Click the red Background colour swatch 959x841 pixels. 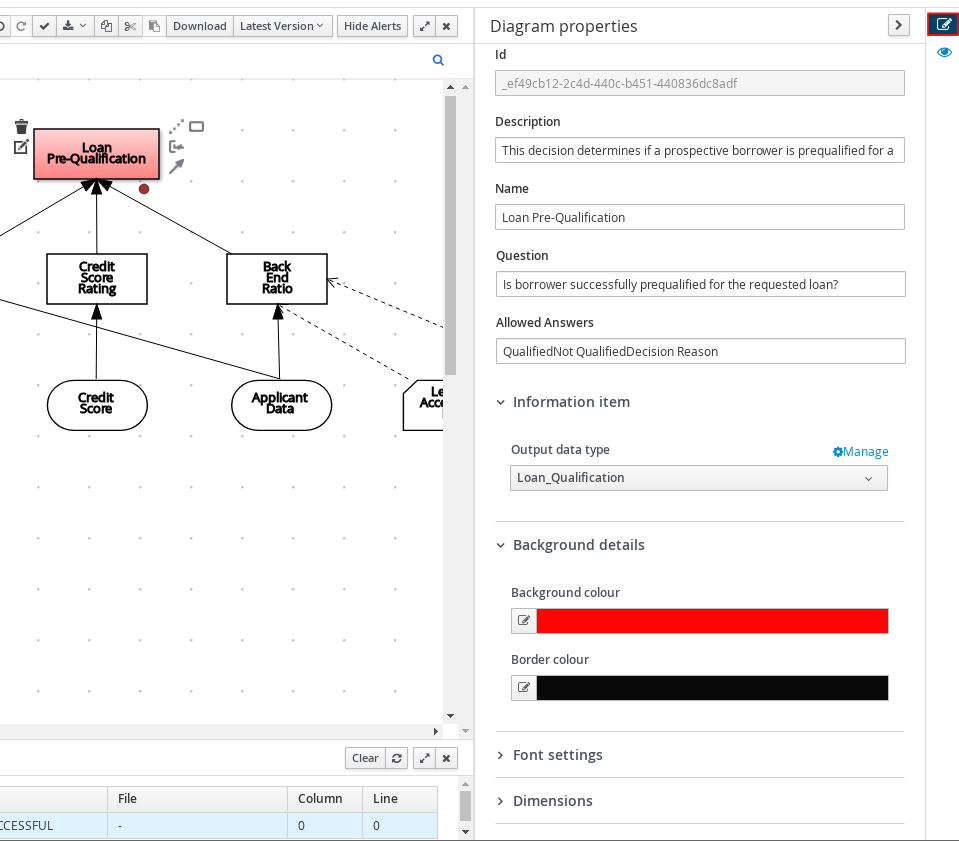point(712,621)
